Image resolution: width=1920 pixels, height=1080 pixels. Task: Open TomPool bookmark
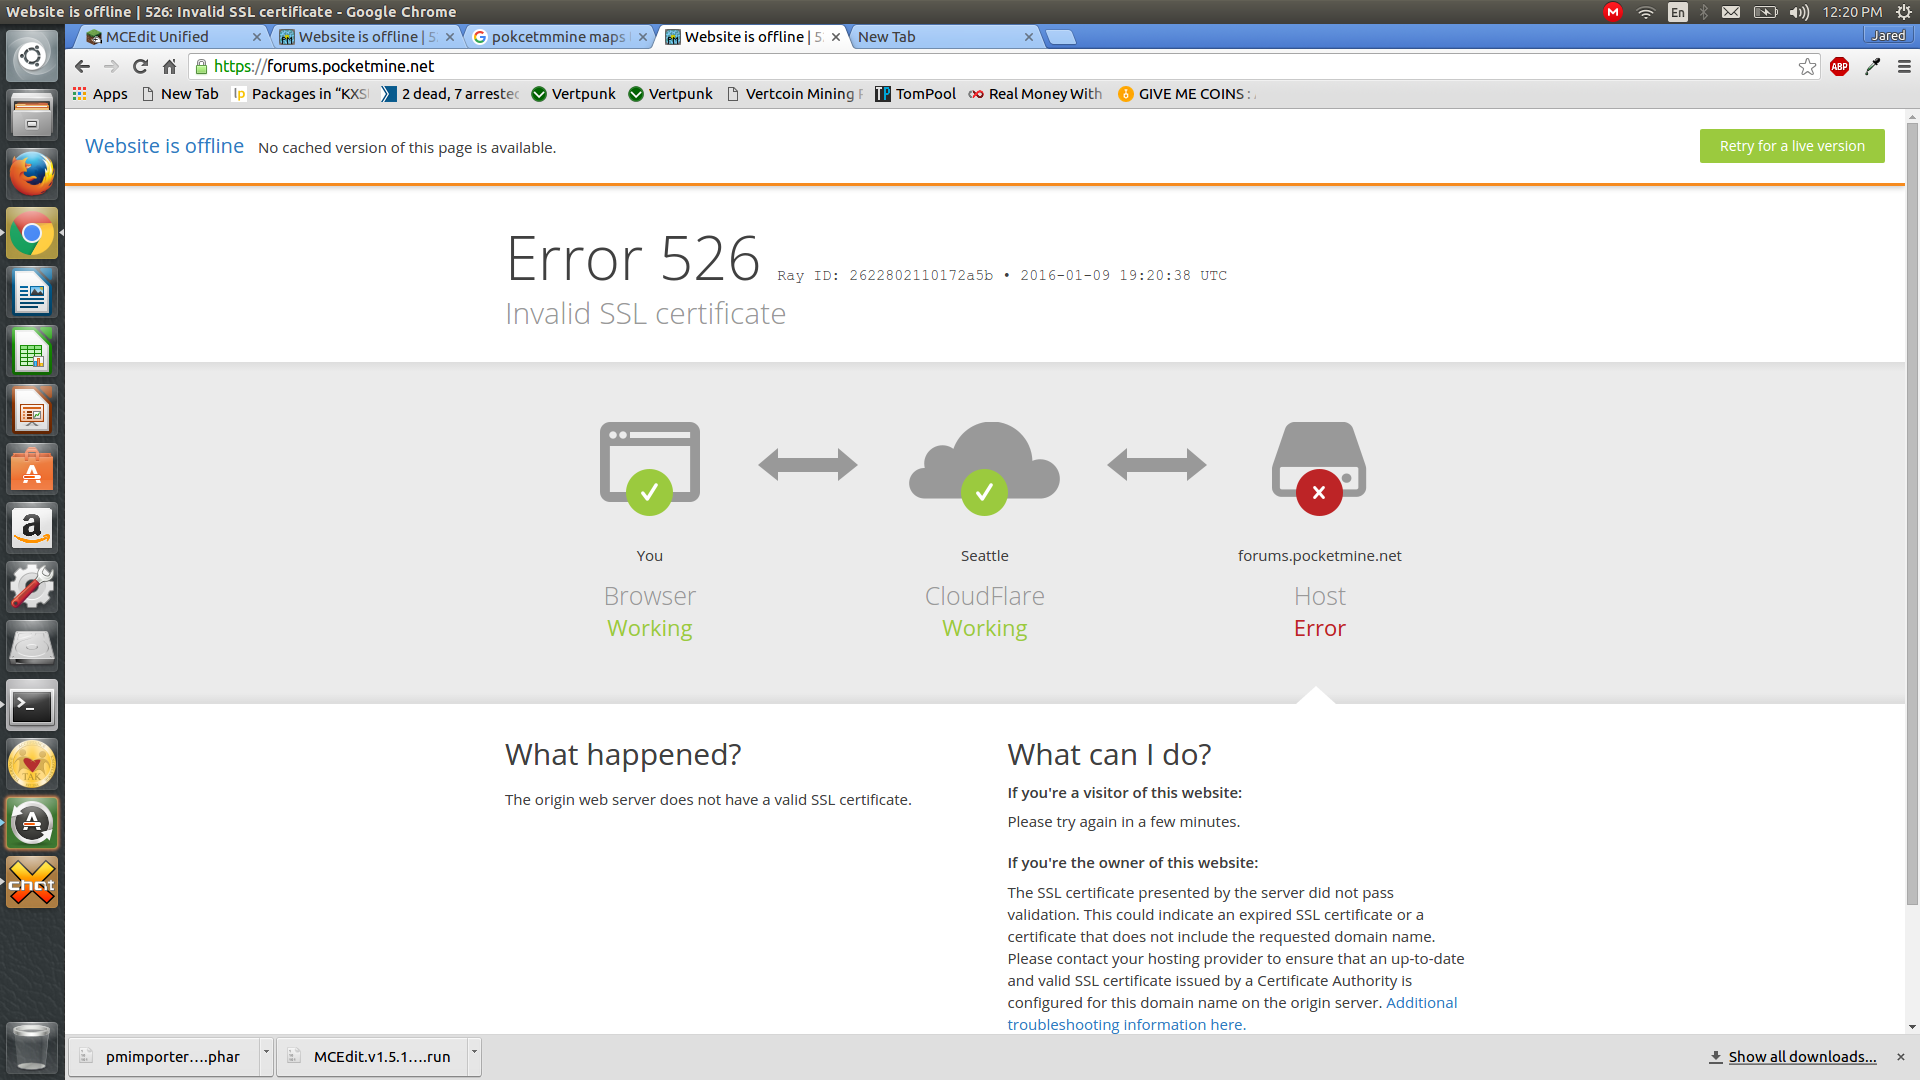point(915,94)
